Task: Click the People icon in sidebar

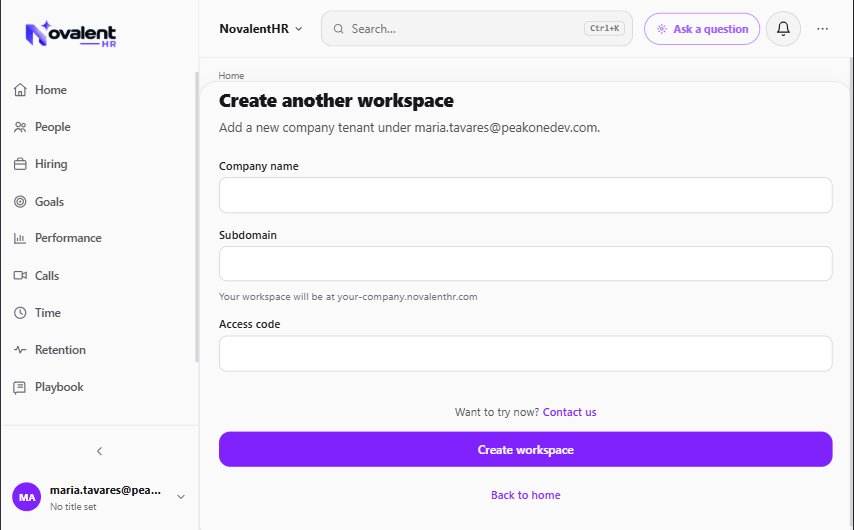Action: (x=20, y=127)
